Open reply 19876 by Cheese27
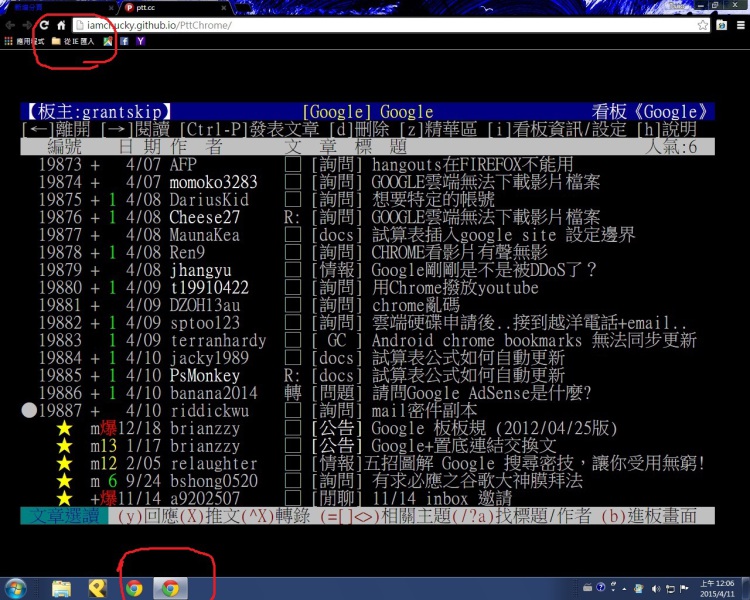The height and width of the screenshot is (600, 750). [367, 217]
